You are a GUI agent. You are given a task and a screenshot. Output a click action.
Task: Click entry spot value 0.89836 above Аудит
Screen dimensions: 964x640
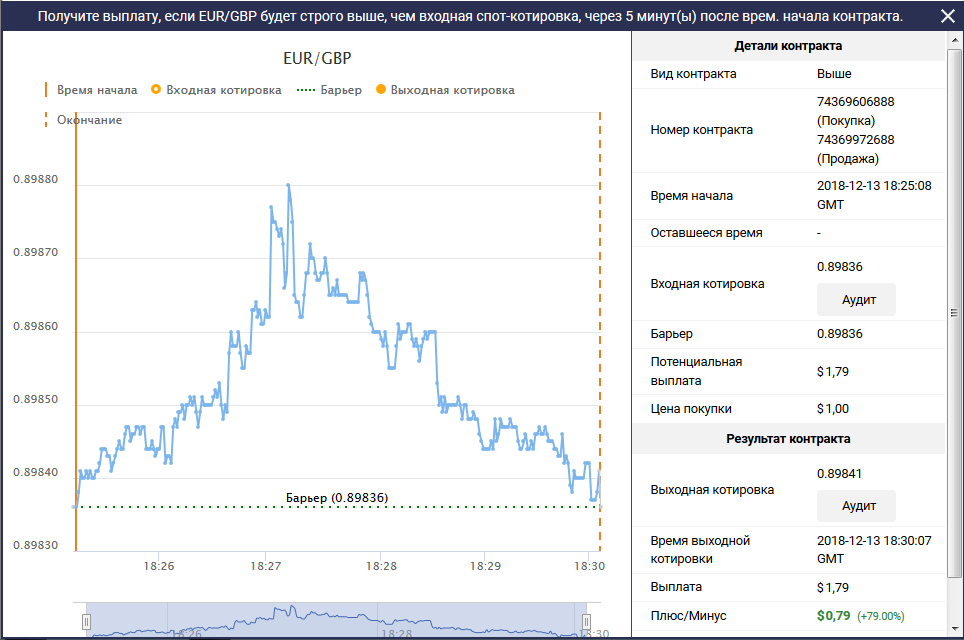(840, 267)
